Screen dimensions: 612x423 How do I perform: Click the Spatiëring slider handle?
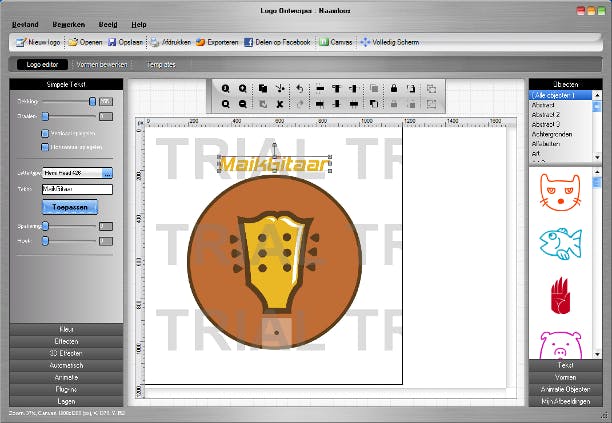point(45,226)
